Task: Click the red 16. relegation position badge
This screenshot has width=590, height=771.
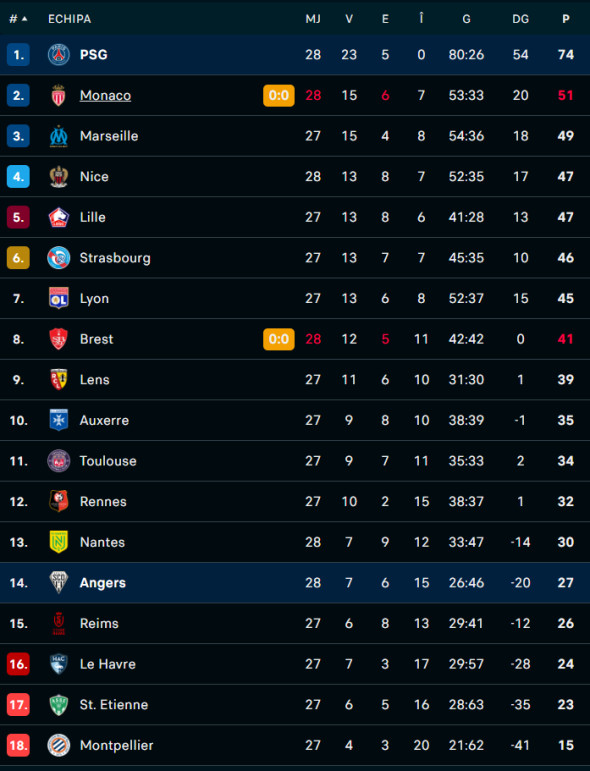Action: click(18, 664)
